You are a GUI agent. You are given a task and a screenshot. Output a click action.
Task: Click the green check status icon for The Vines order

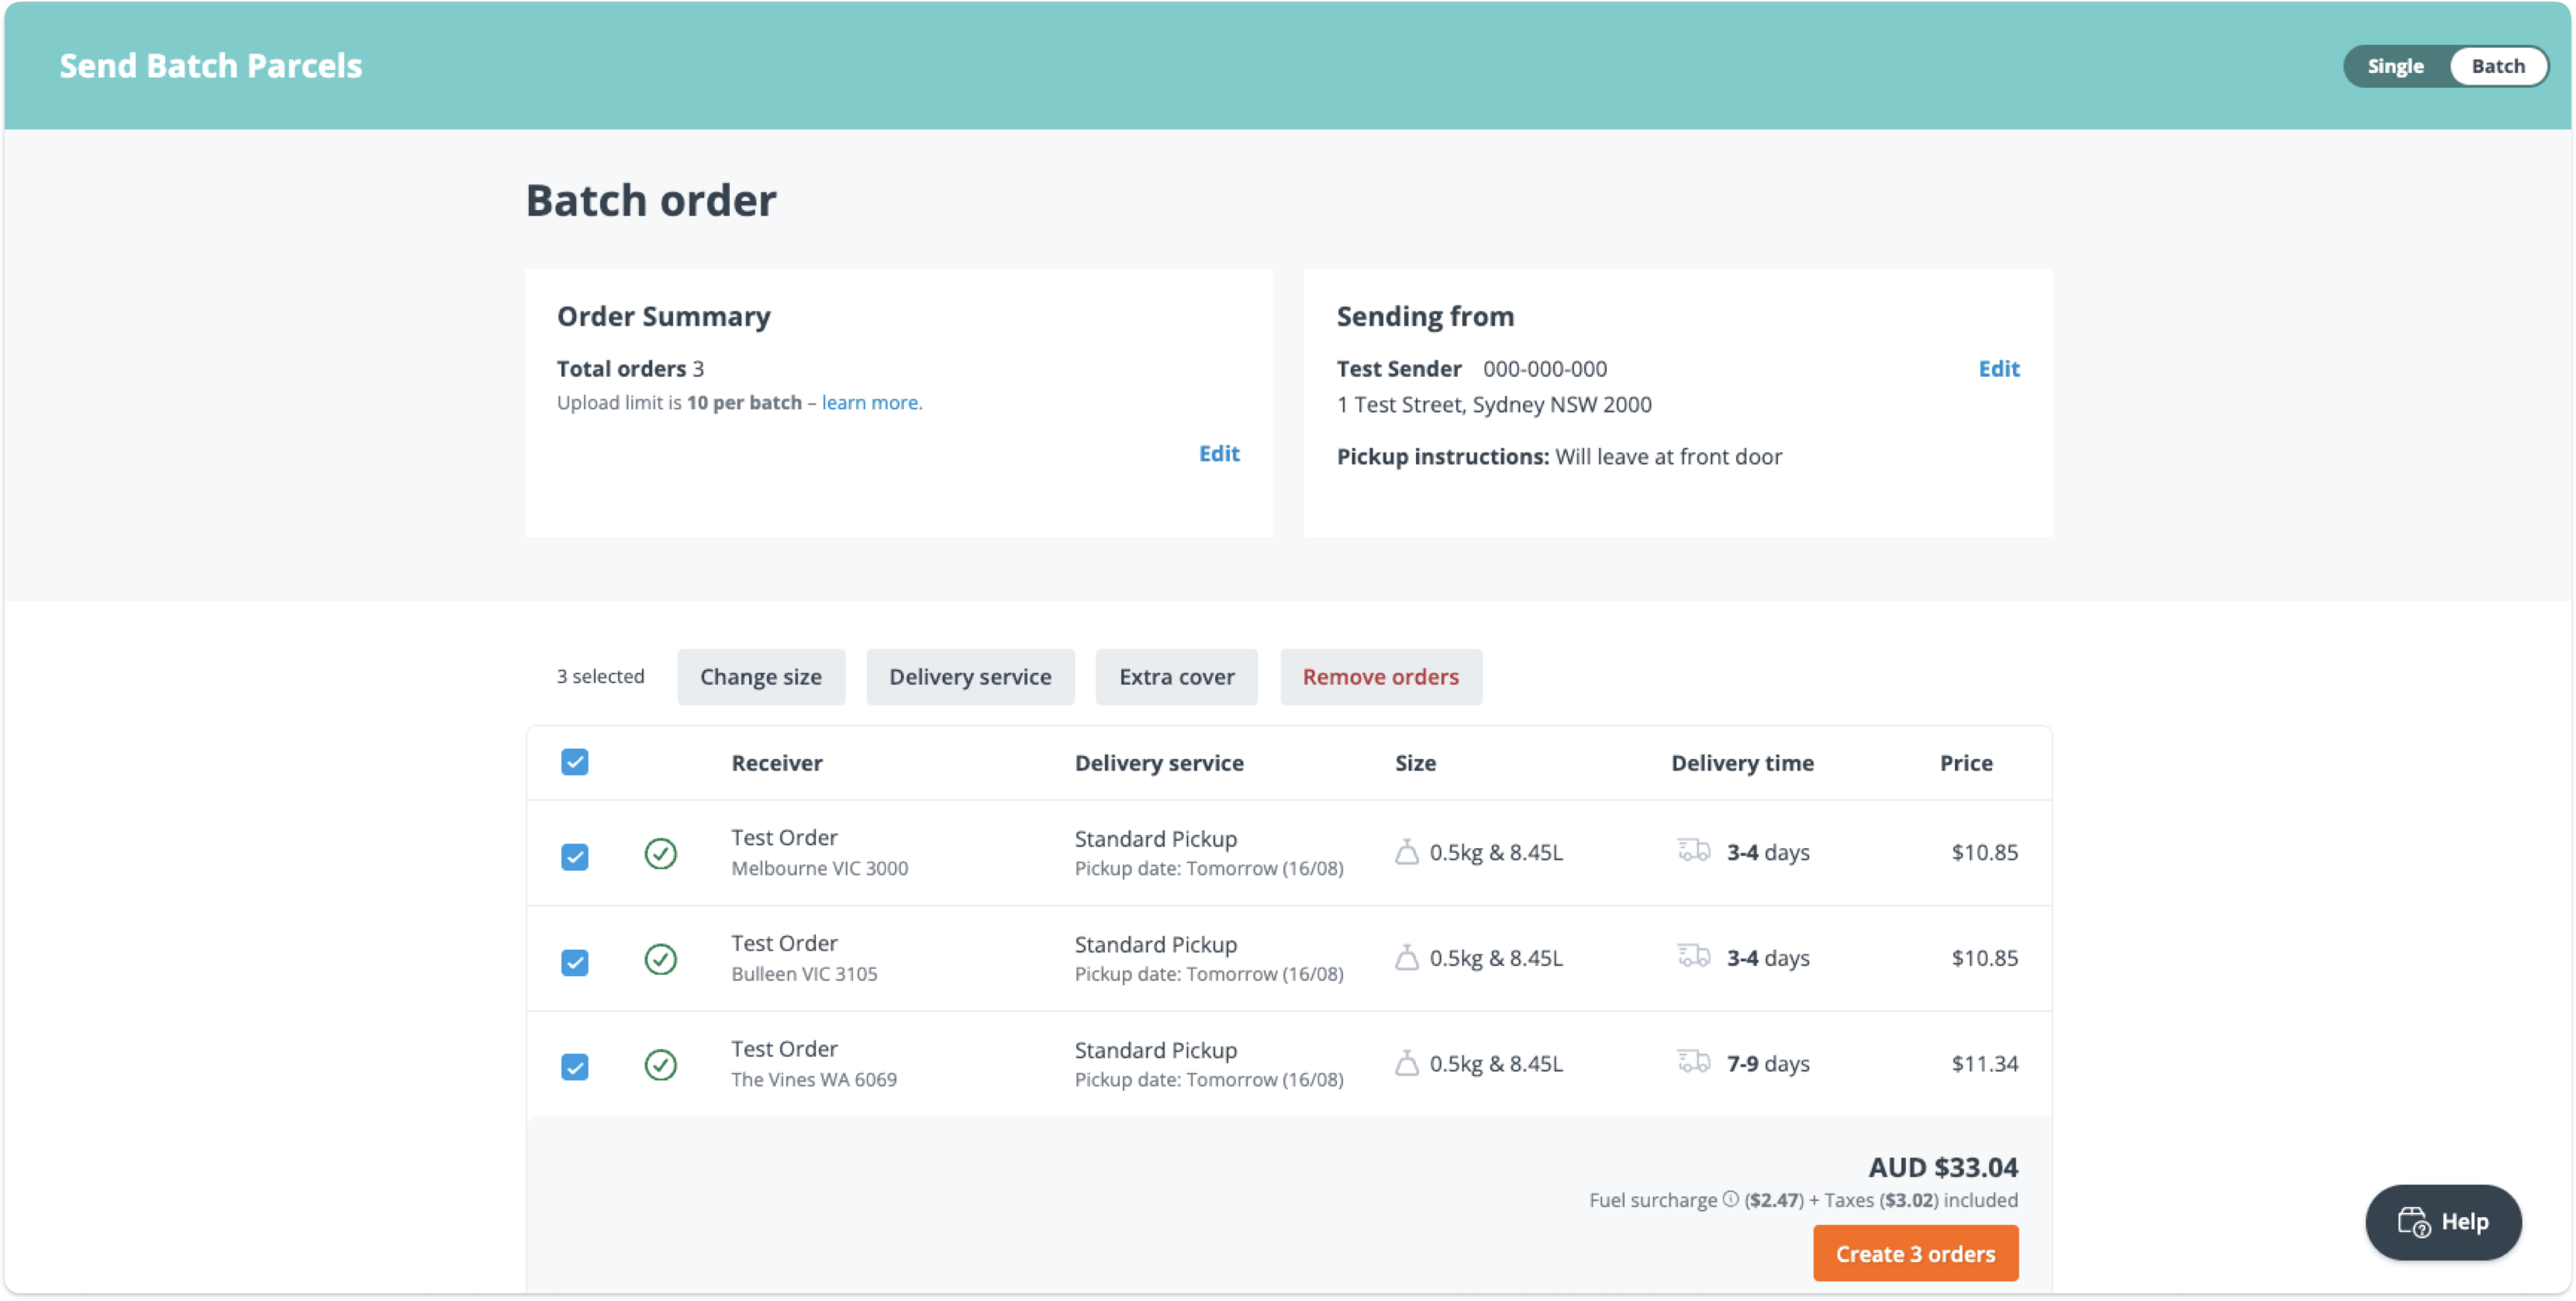(660, 1064)
